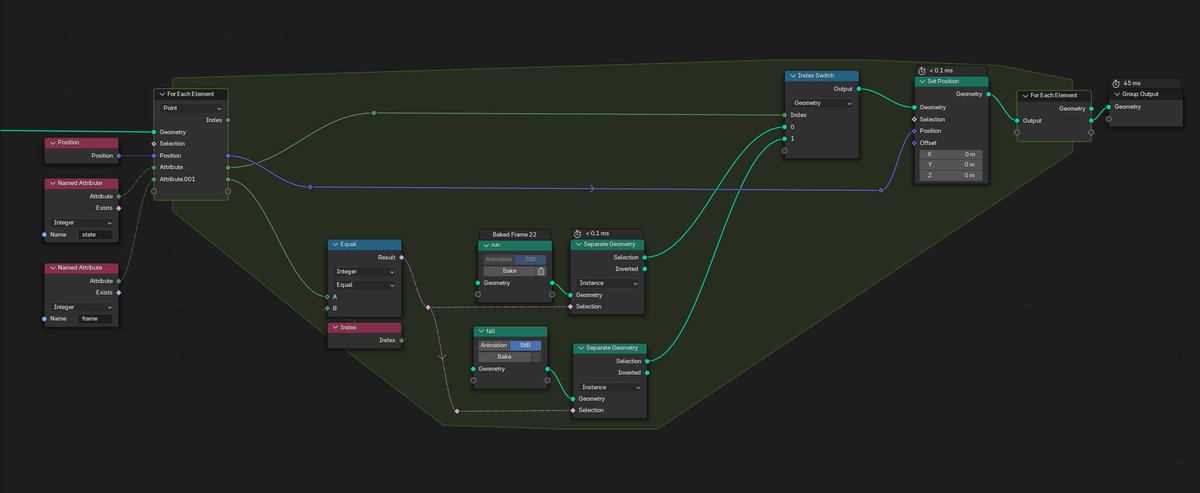Viewport: 1200px width, 493px height.
Task: Click Index output socket of Index node
Action: tap(402, 340)
